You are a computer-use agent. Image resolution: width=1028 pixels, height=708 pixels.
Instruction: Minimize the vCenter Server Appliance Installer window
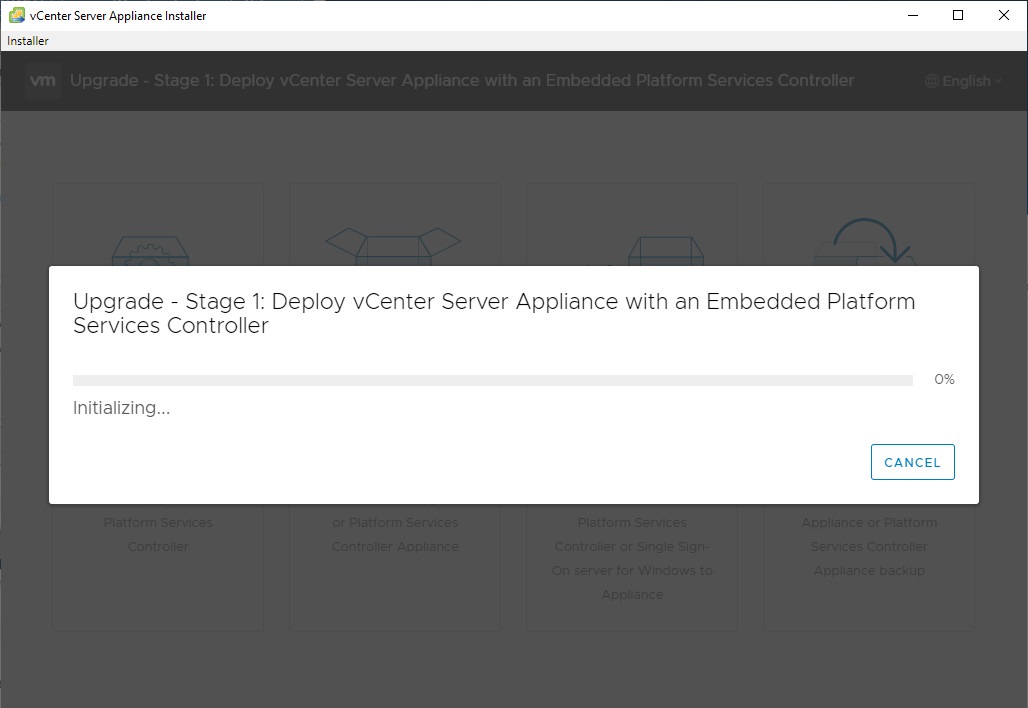(913, 15)
